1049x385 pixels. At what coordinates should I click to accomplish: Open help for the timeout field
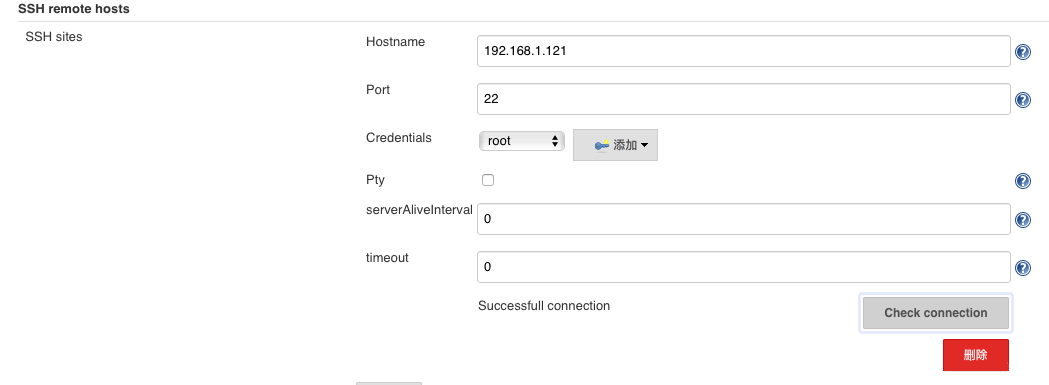(x=1022, y=268)
